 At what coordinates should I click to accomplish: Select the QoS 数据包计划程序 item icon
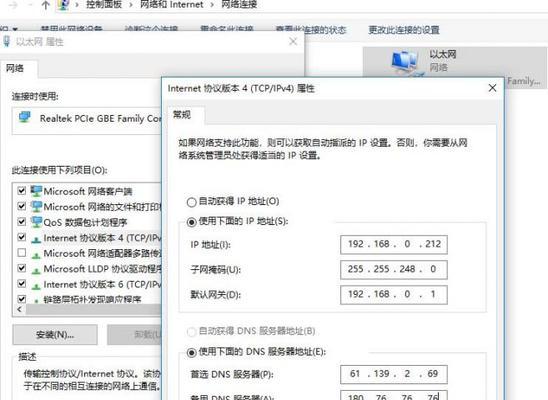coord(36,221)
